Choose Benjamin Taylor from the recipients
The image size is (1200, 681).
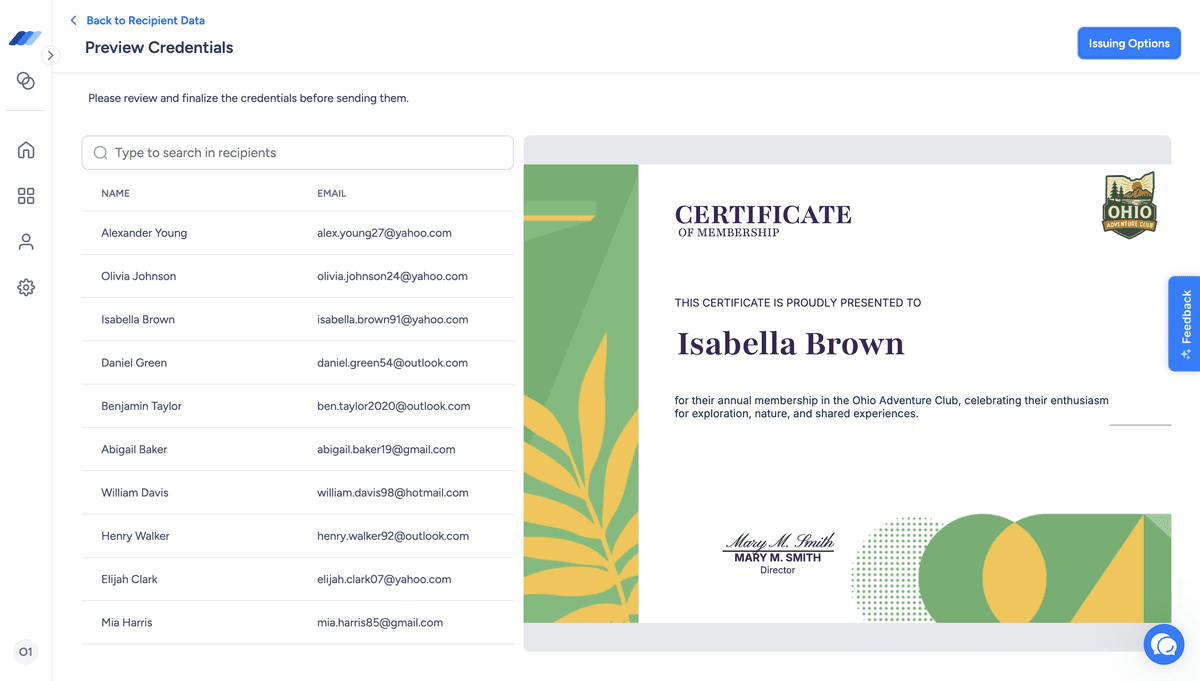[x=298, y=406]
